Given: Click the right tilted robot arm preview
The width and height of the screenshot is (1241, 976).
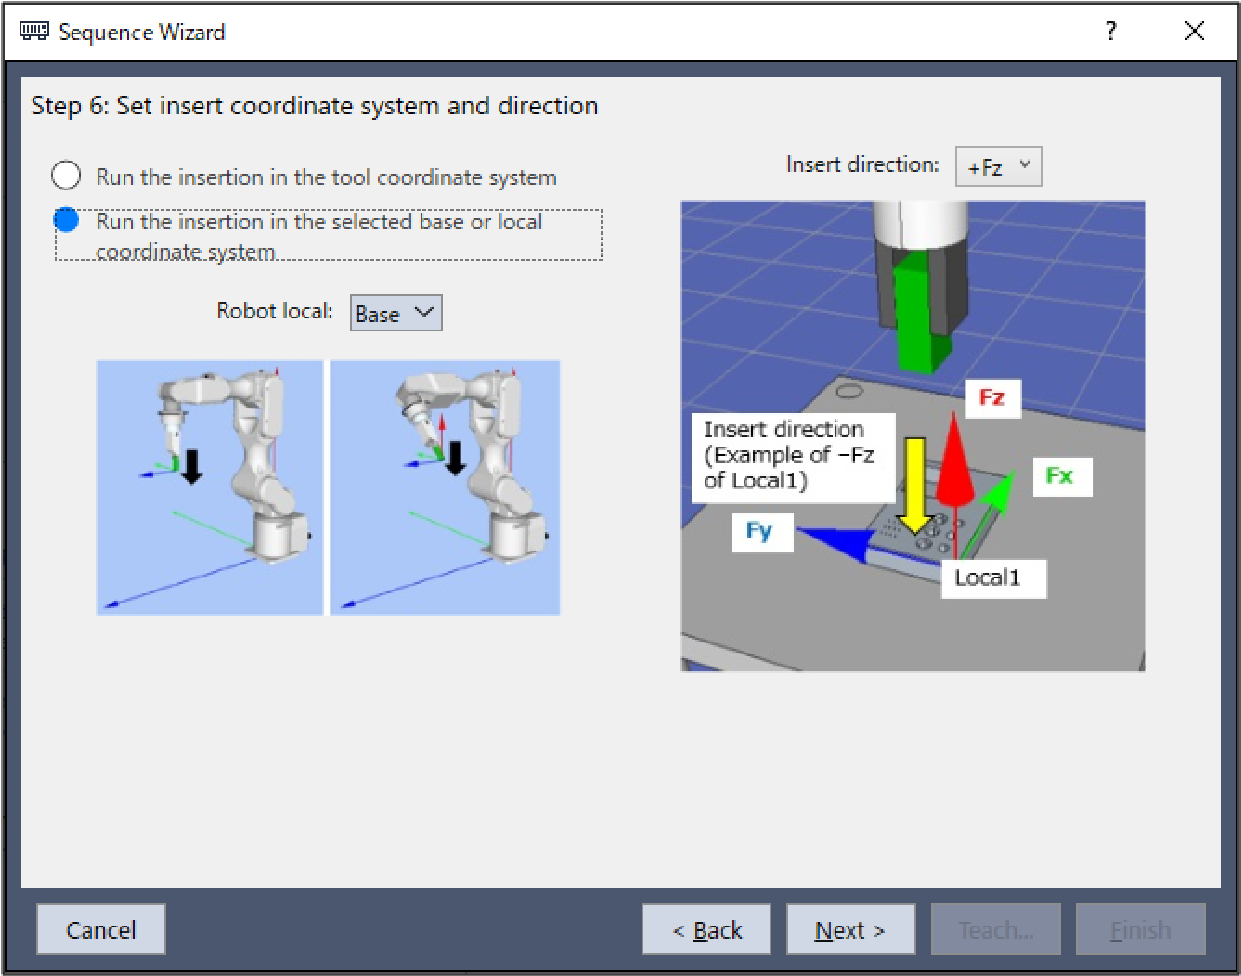Looking at the screenshot, I should pyautogui.click(x=445, y=487).
